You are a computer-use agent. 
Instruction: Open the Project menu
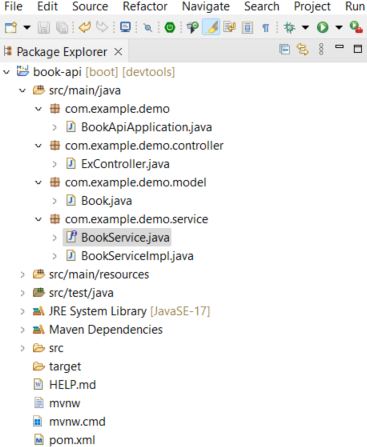click(312, 6)
